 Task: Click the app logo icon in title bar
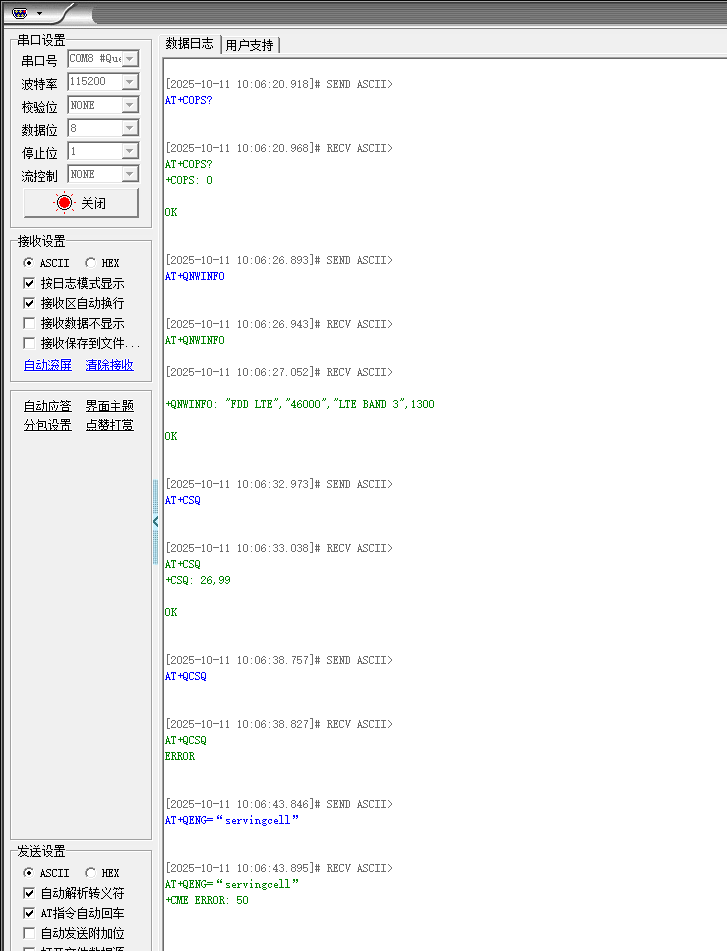19,13
